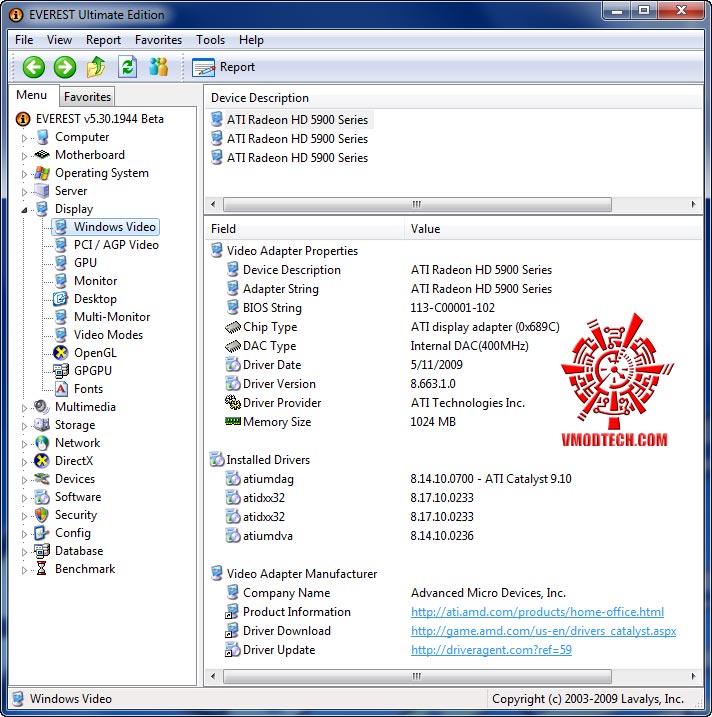
Task: Open the users management toolbar icon
Action: [159, 67]
